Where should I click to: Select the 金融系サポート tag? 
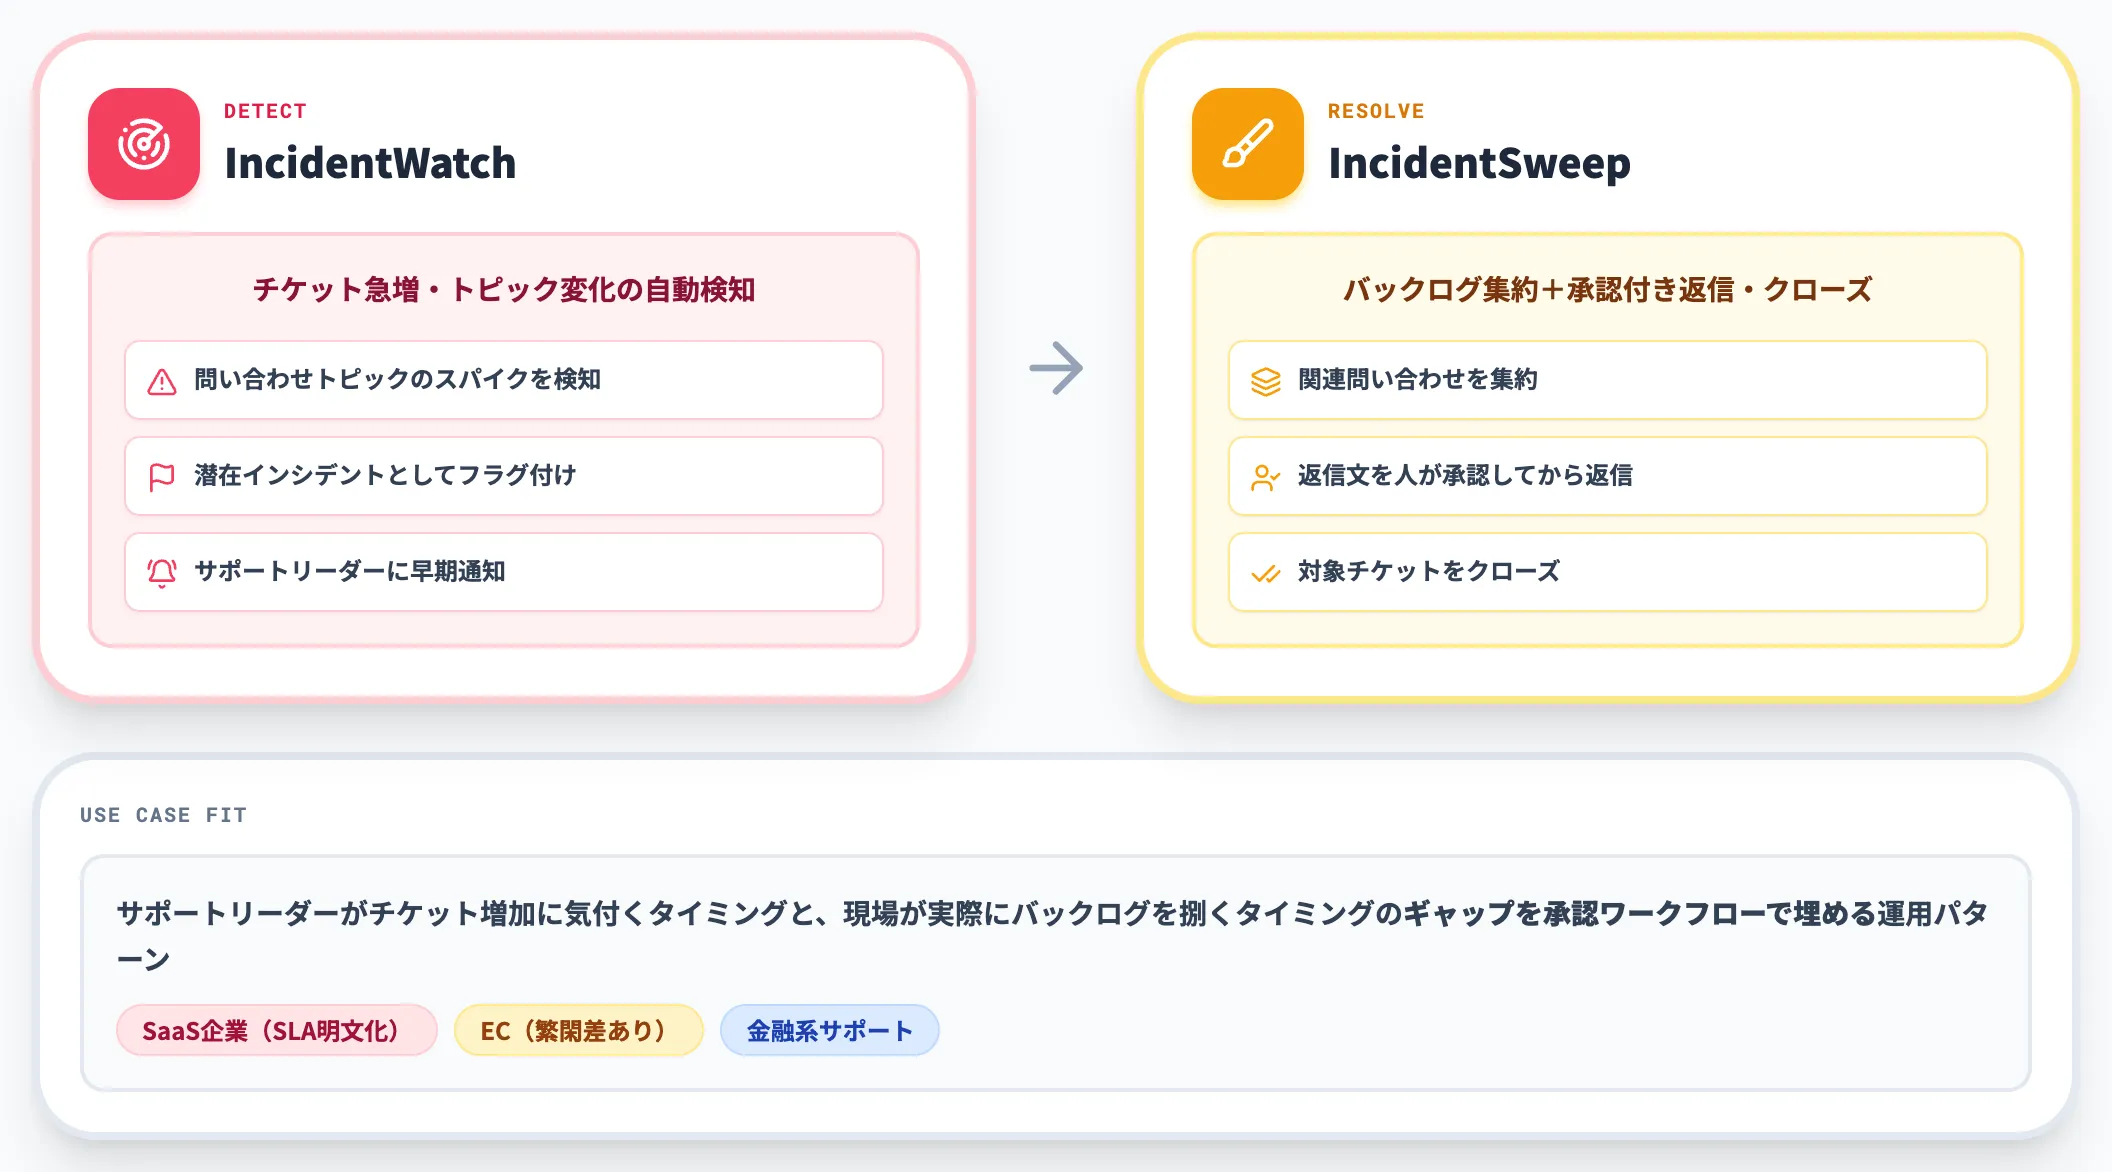point(830,1030)
